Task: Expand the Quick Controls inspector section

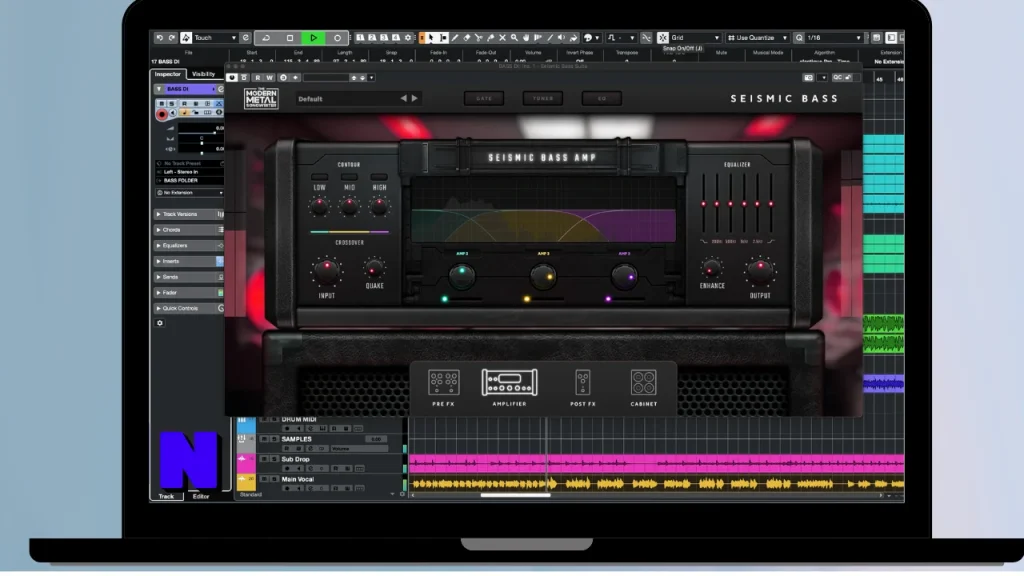Action: [189, 308]
